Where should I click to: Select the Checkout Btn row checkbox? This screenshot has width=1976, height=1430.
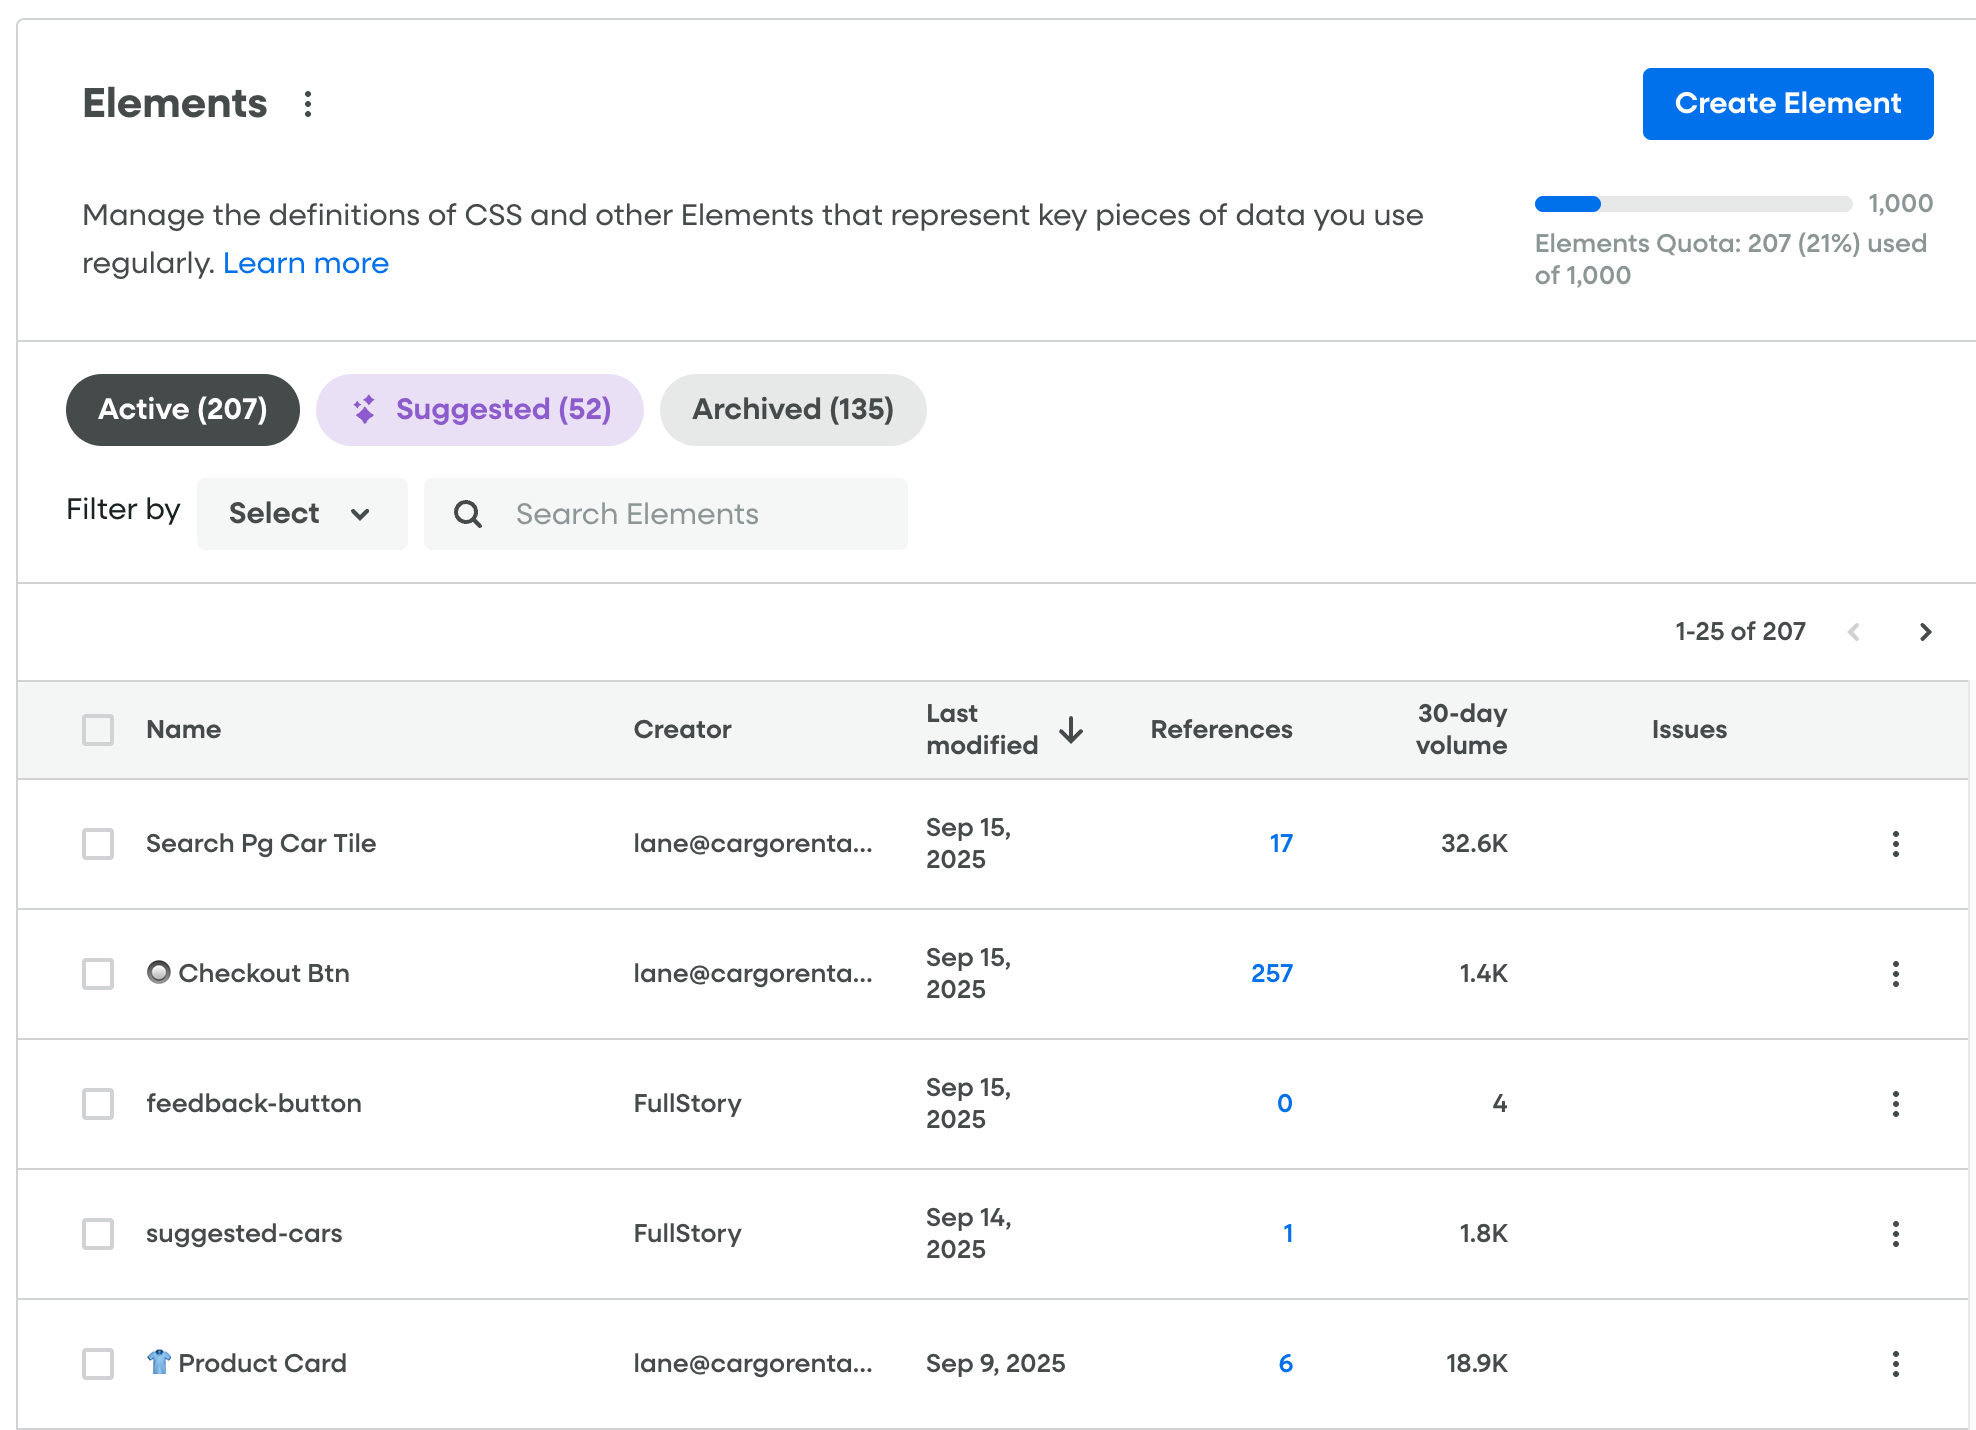(x=98, y=974)
